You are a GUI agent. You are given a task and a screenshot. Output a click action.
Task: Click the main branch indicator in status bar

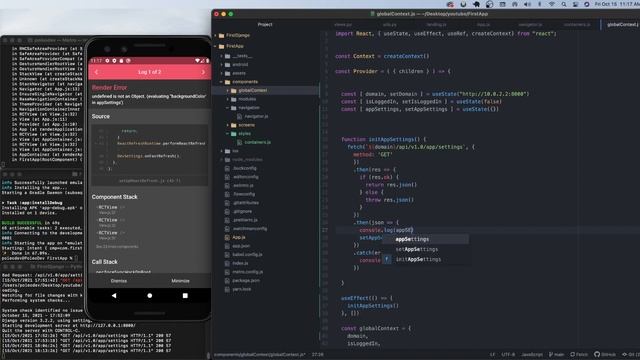pos(556,354)
